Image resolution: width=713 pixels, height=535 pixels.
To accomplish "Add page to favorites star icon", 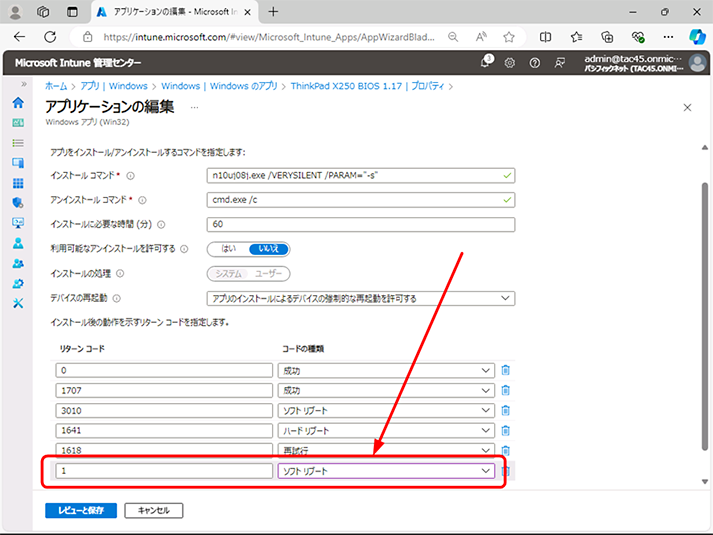I will tap(509, 37).
